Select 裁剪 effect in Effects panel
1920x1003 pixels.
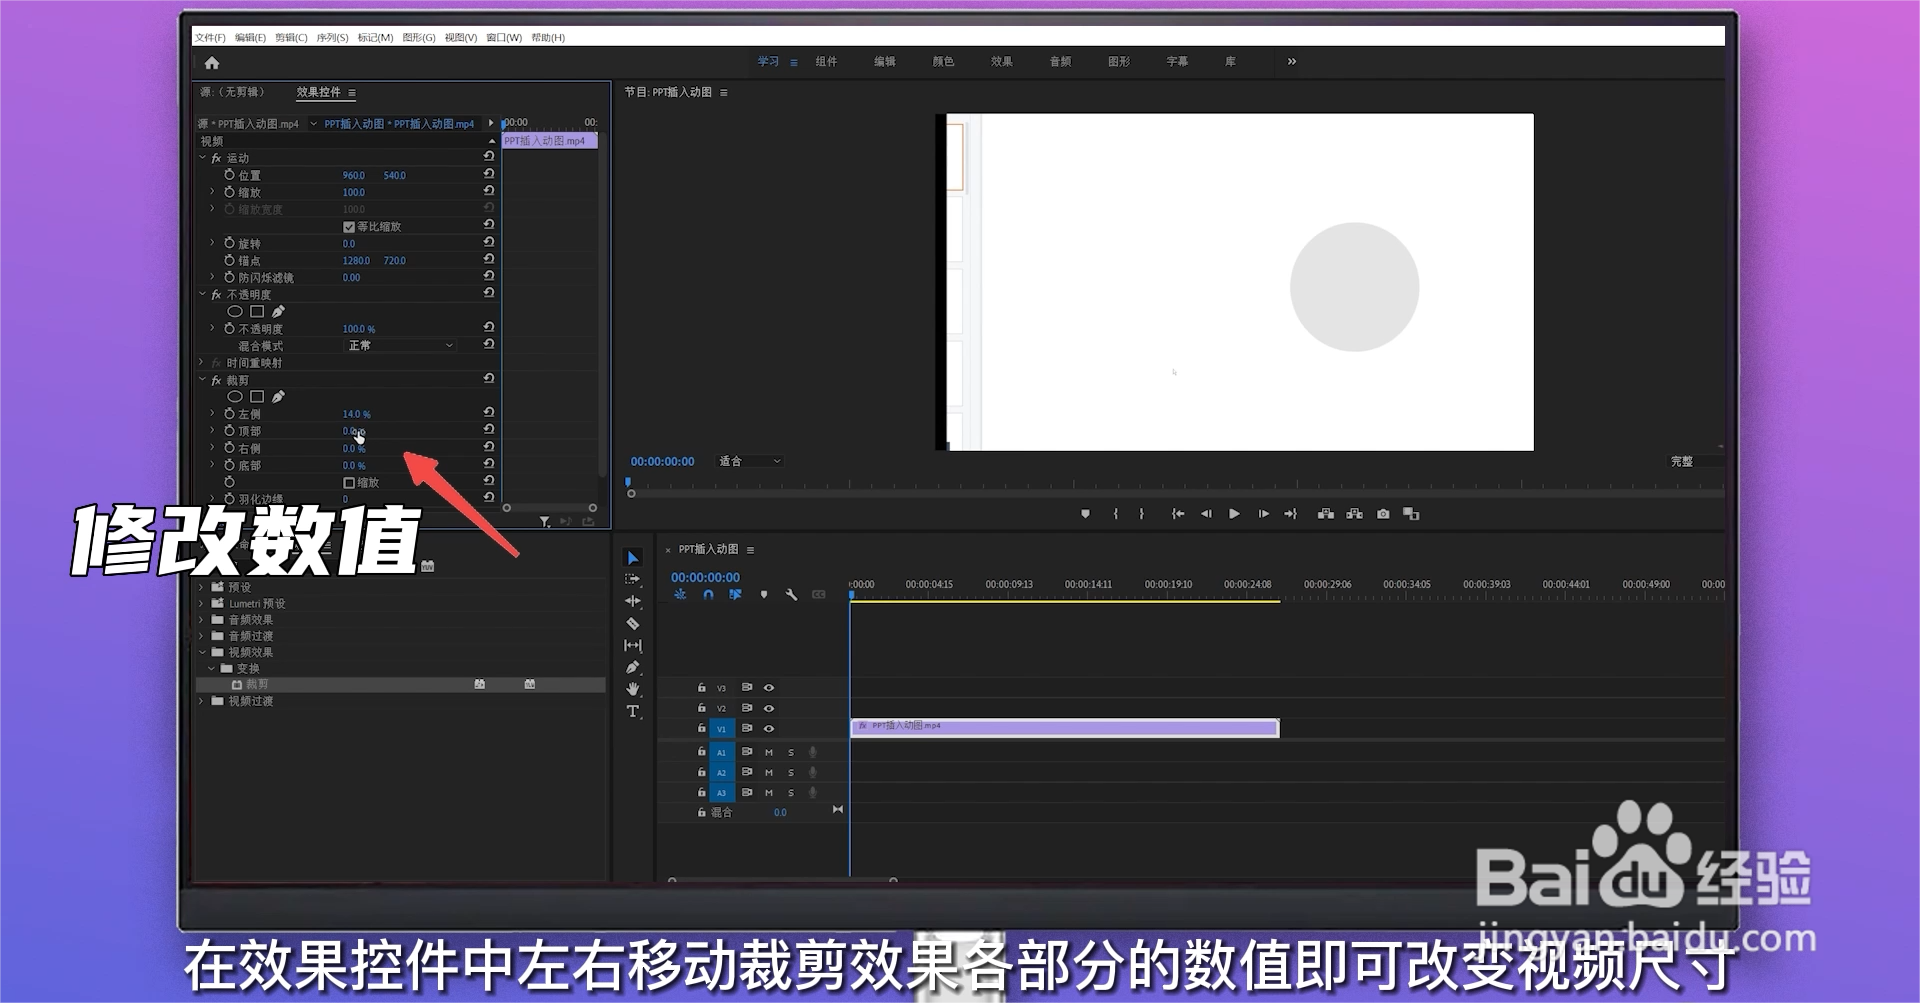tap(257, 685)
